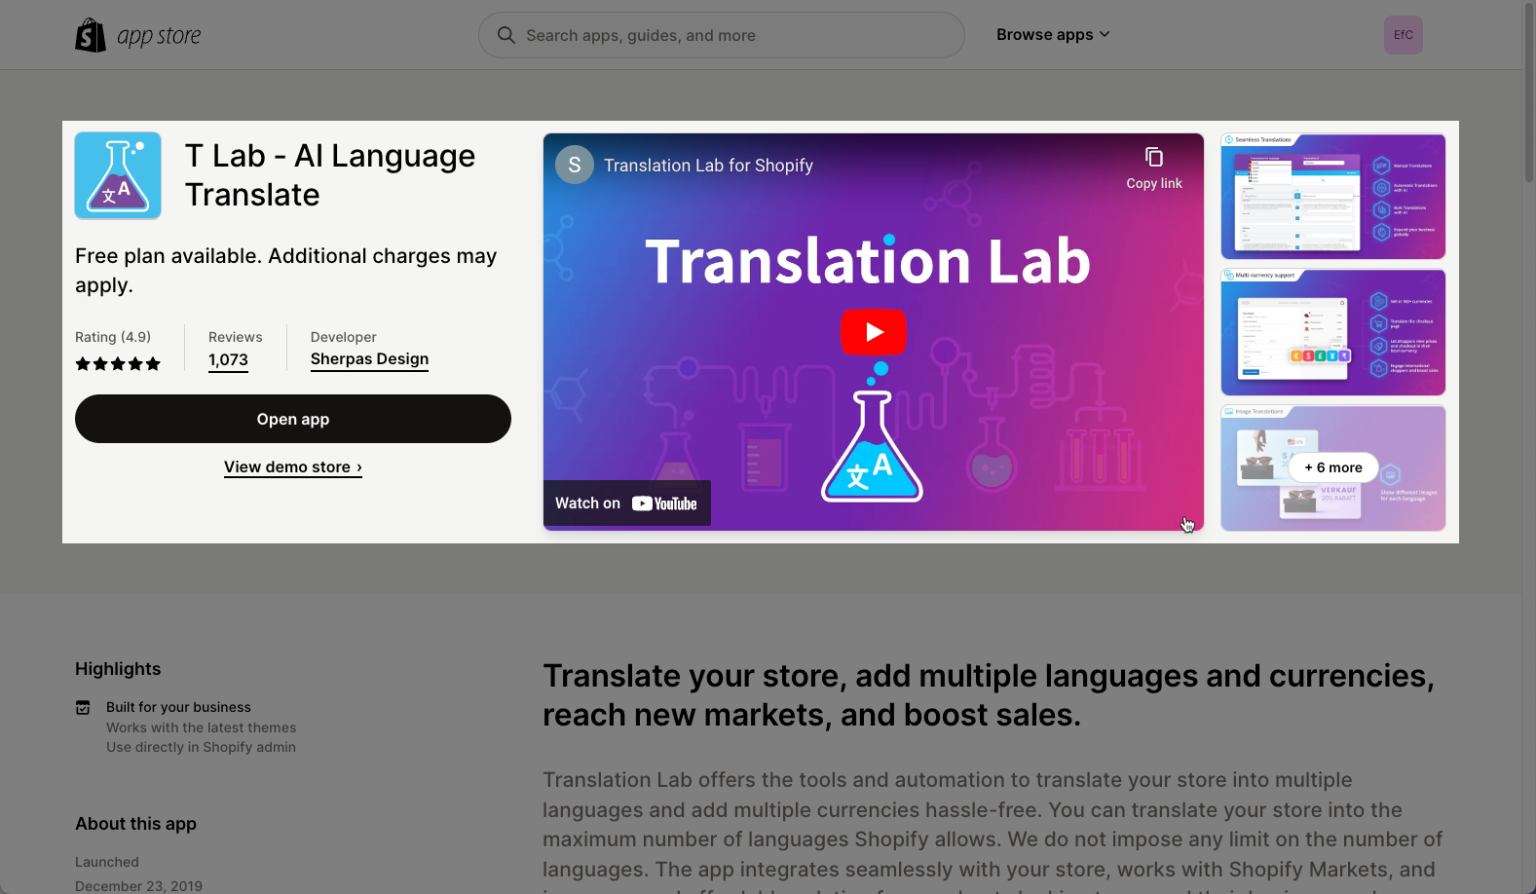Screen dimensions: 1536x894
Task: Click the T Lab flask app icon
Action: click(117, 174)
